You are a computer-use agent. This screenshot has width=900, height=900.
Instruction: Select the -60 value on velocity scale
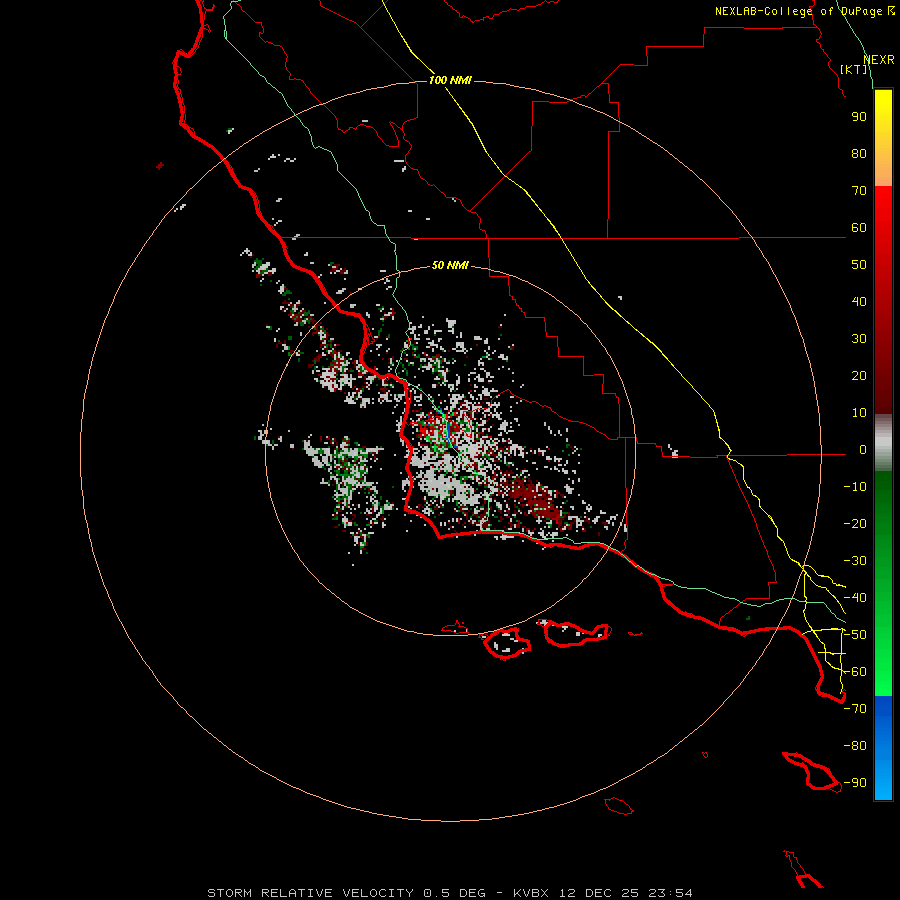pos(855,672)
